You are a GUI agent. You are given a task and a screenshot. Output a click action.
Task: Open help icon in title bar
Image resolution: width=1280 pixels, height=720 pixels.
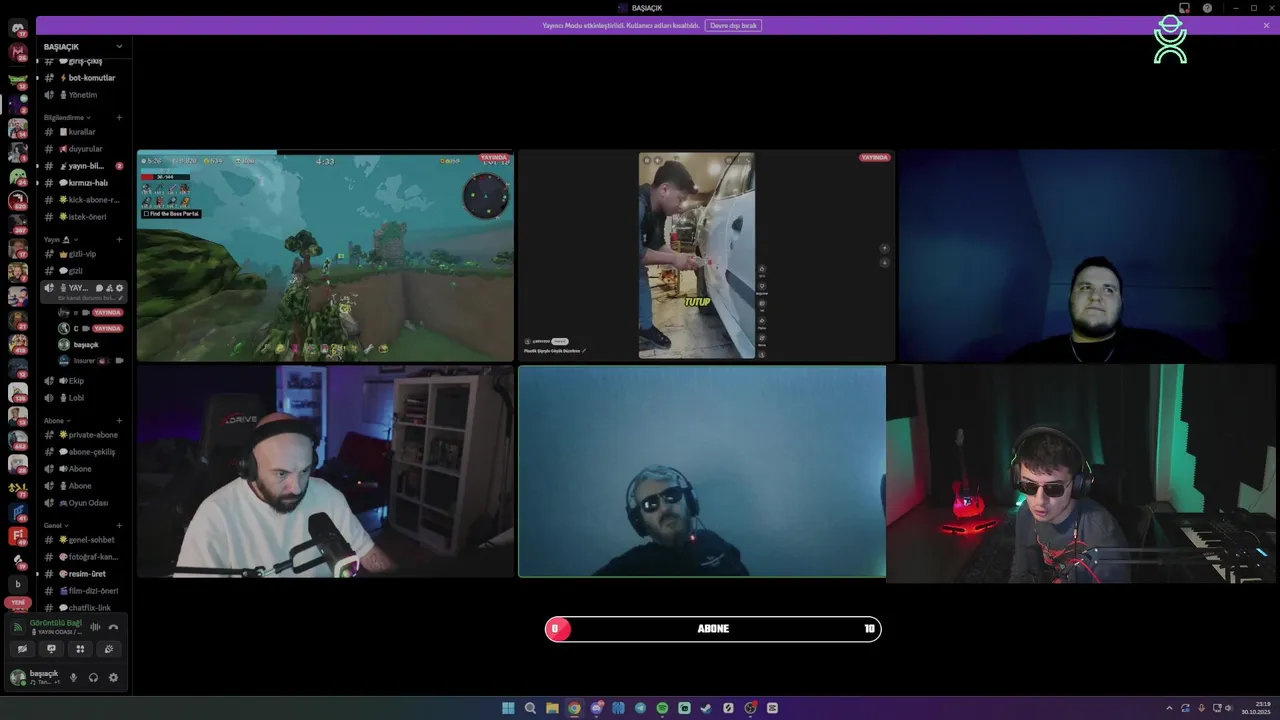click(x=1207, y=8)
